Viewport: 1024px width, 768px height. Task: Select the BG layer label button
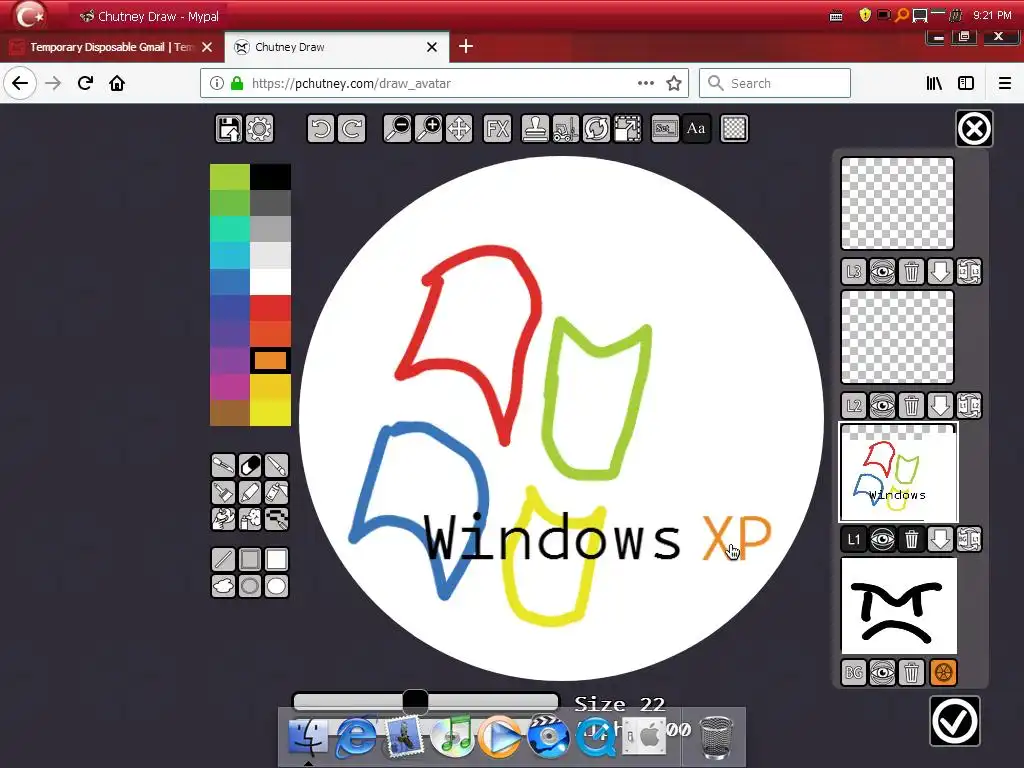click(x=854, y=673)
